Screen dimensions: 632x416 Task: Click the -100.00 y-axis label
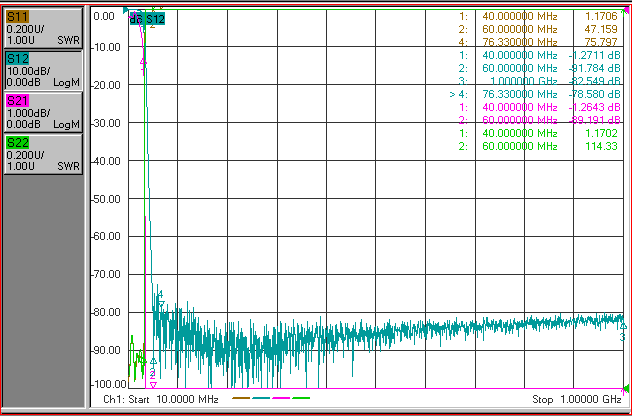coord(109,383)
